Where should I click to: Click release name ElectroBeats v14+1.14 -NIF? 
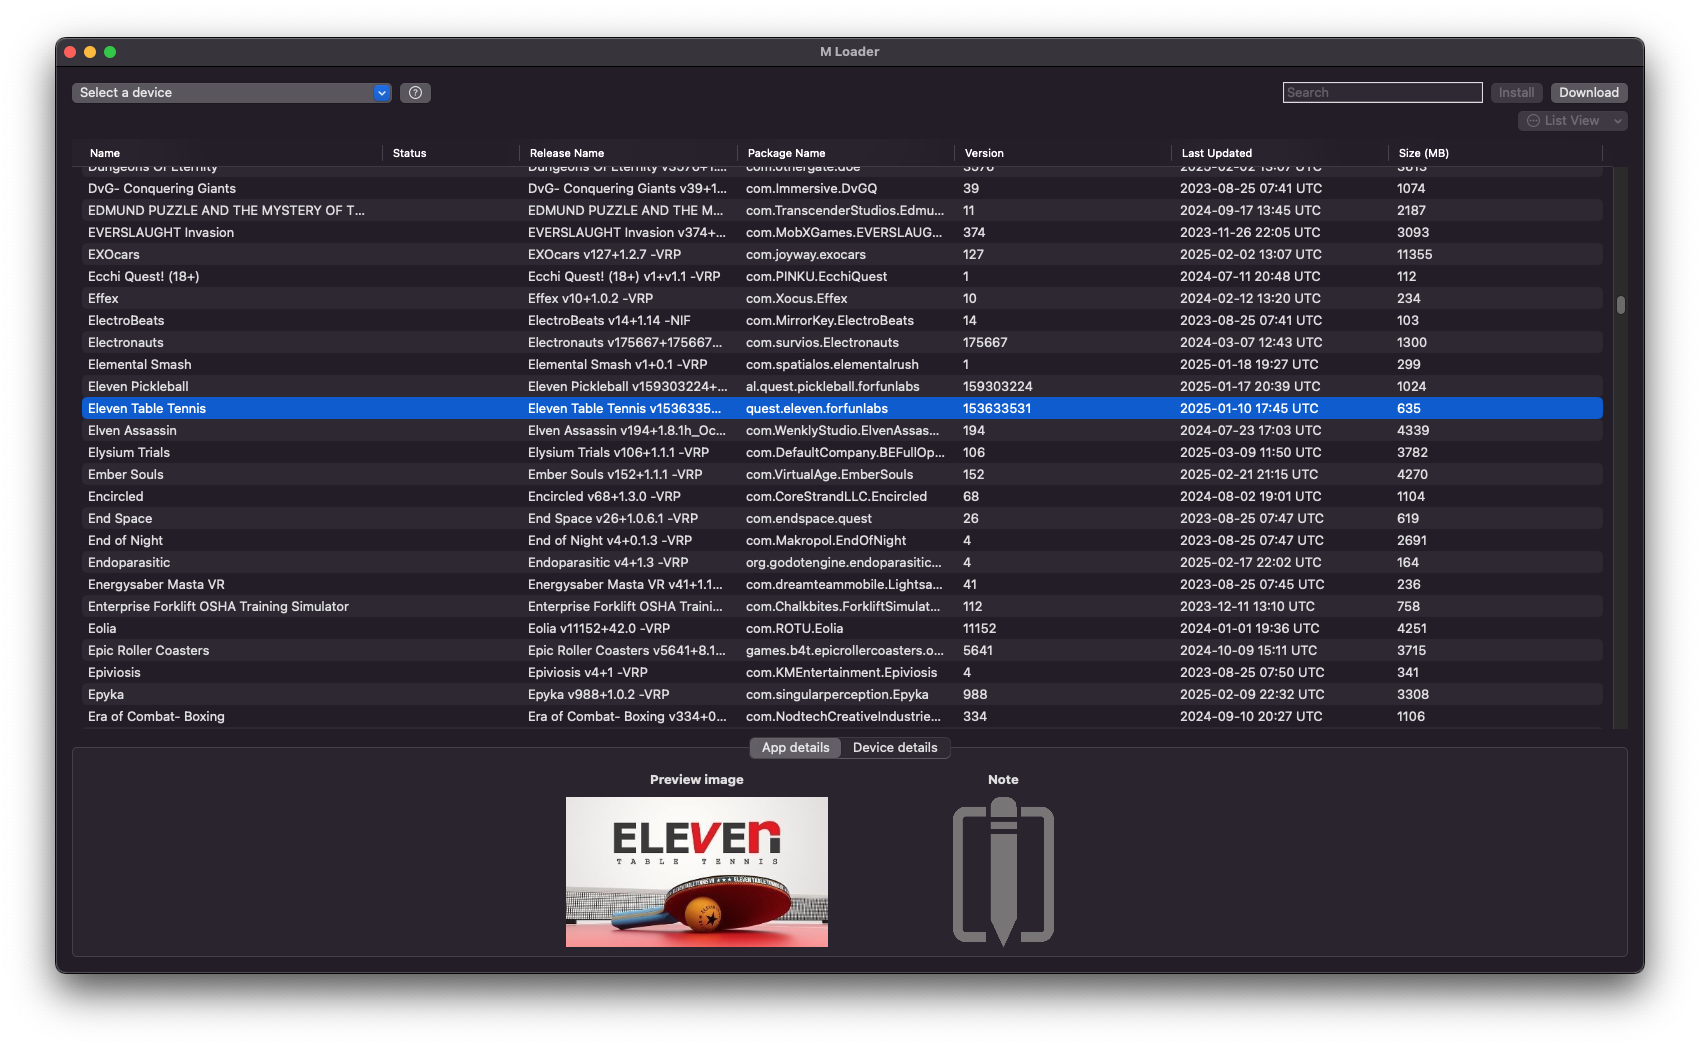609,321
